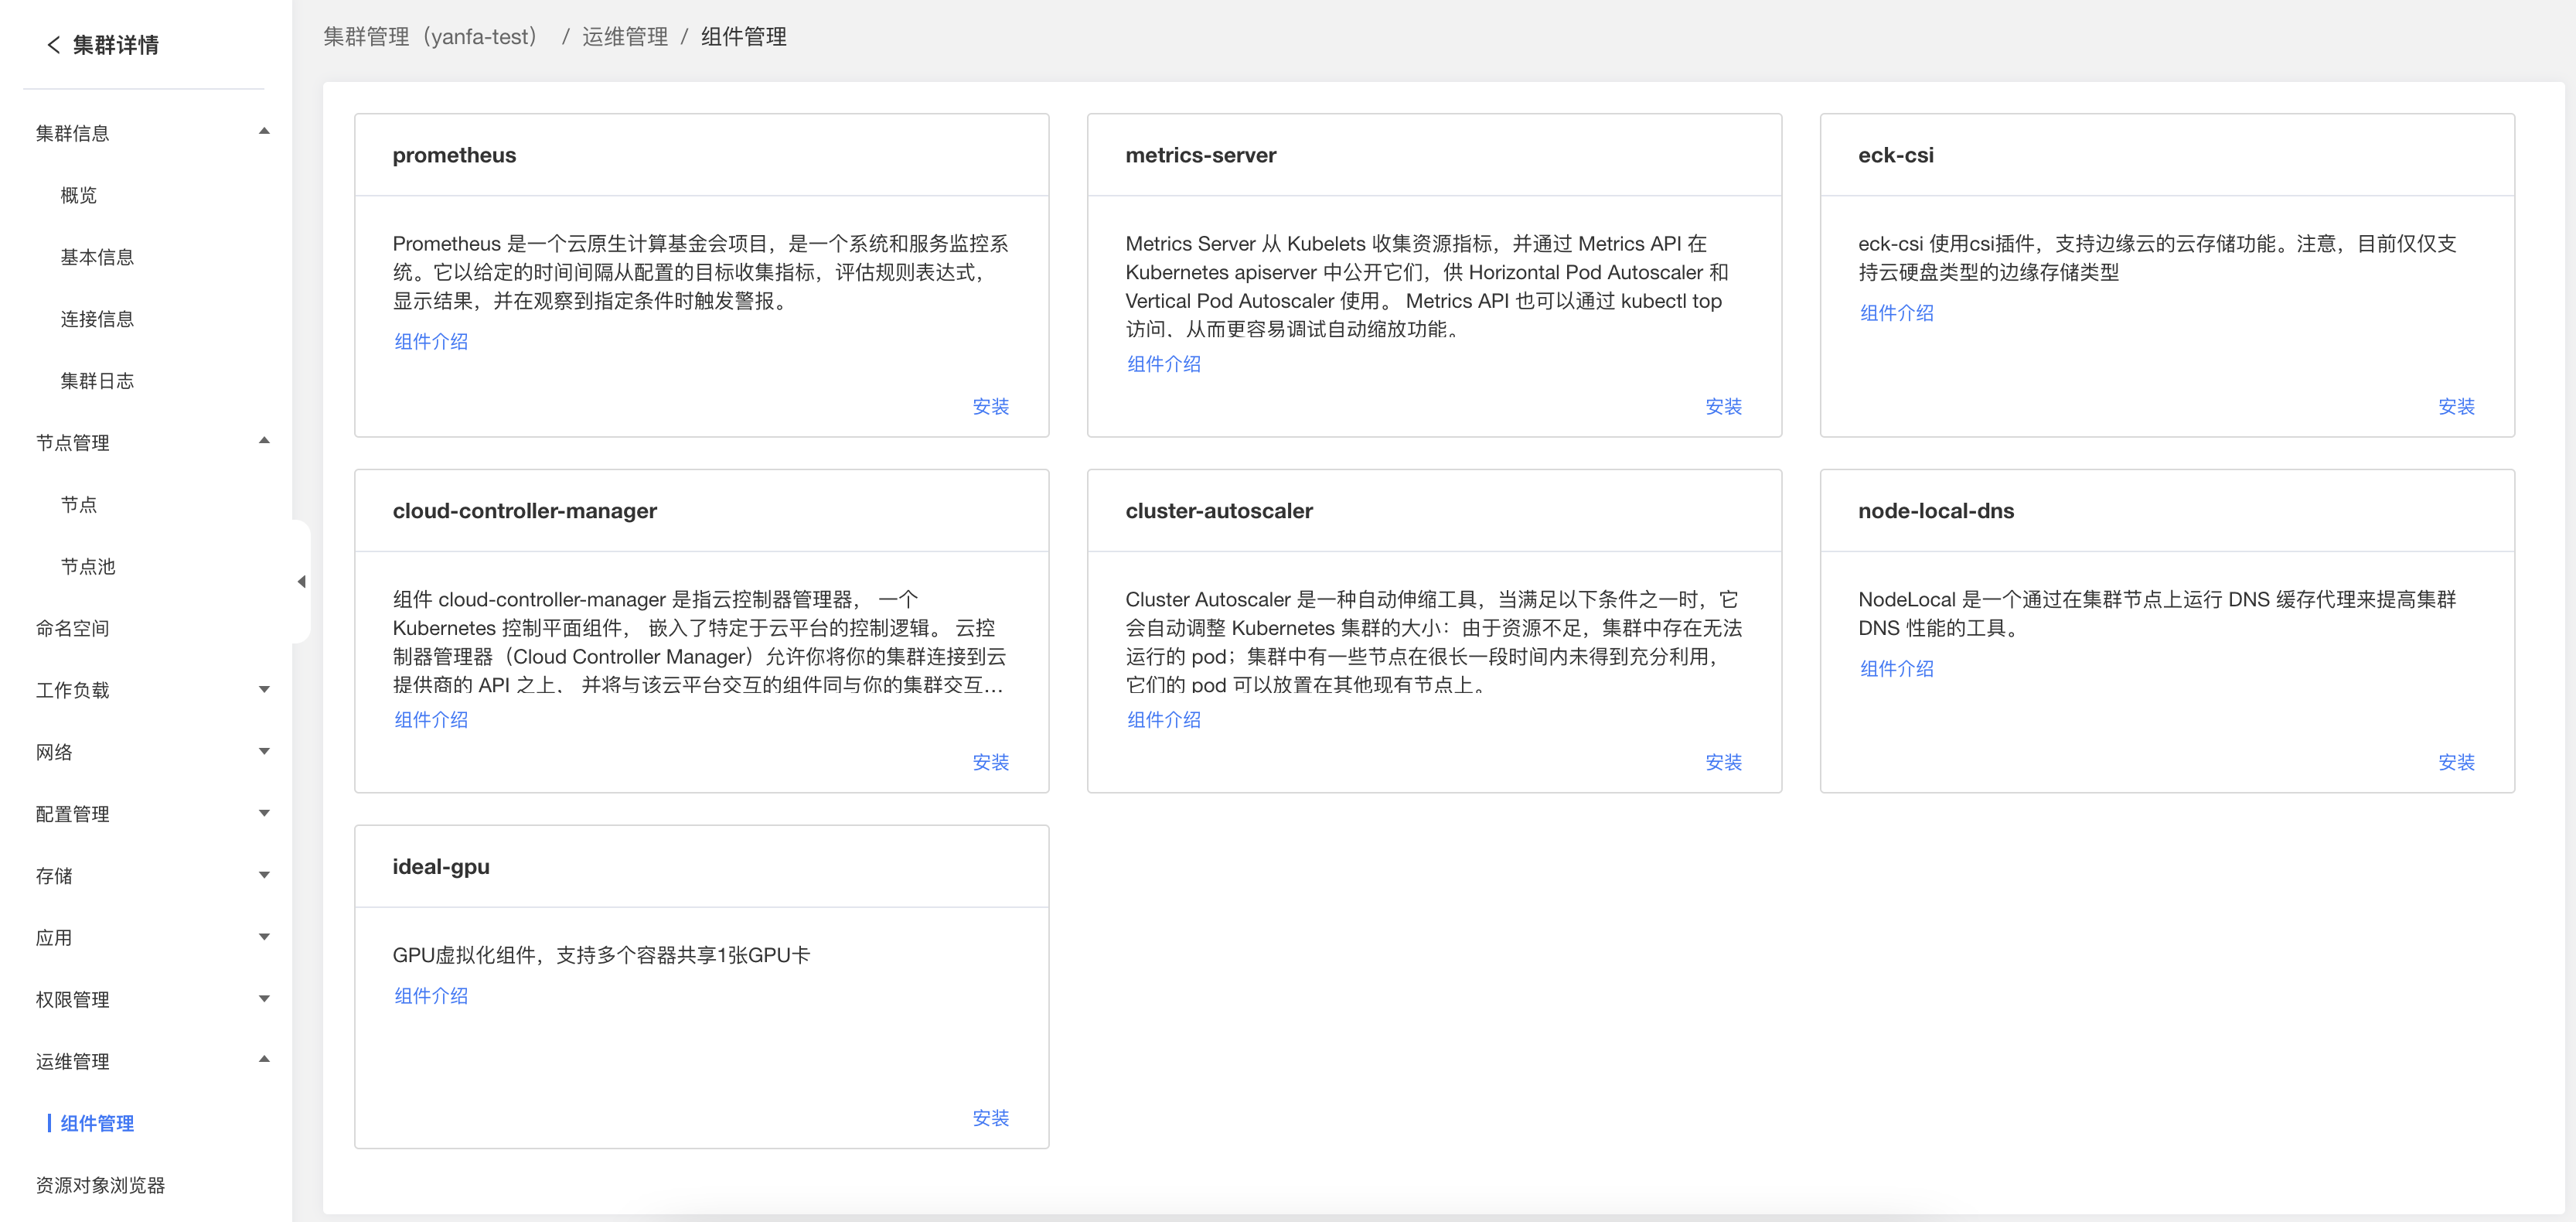Image resolution: width=2576 pixels, height=1222 pixels.
Task: Click the eck-csi card title
Action: click(1896, 155)
